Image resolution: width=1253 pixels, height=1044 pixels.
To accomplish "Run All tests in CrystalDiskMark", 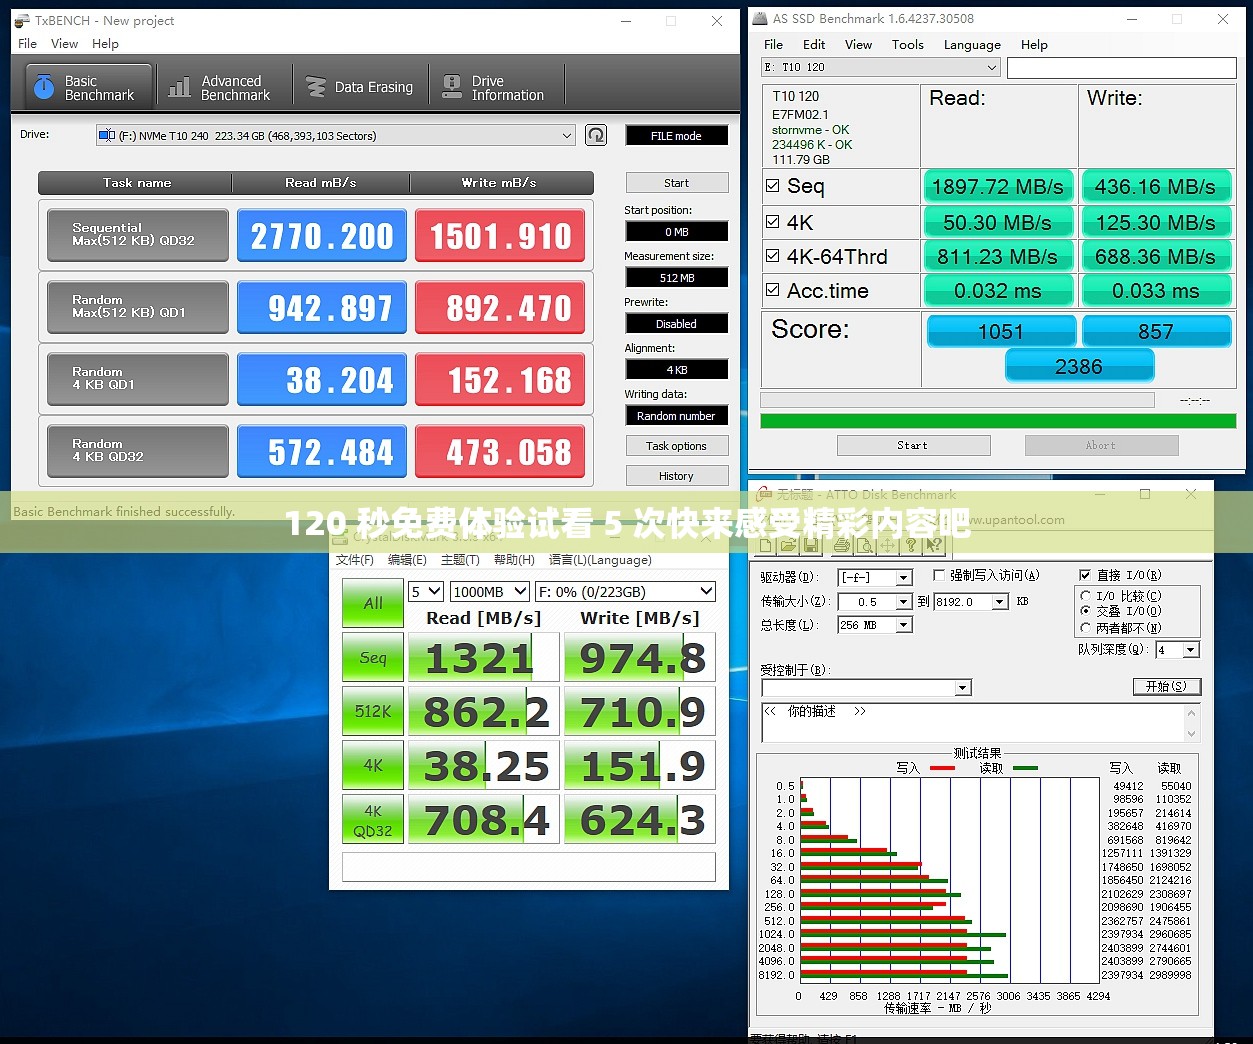I will coord(373,603).
